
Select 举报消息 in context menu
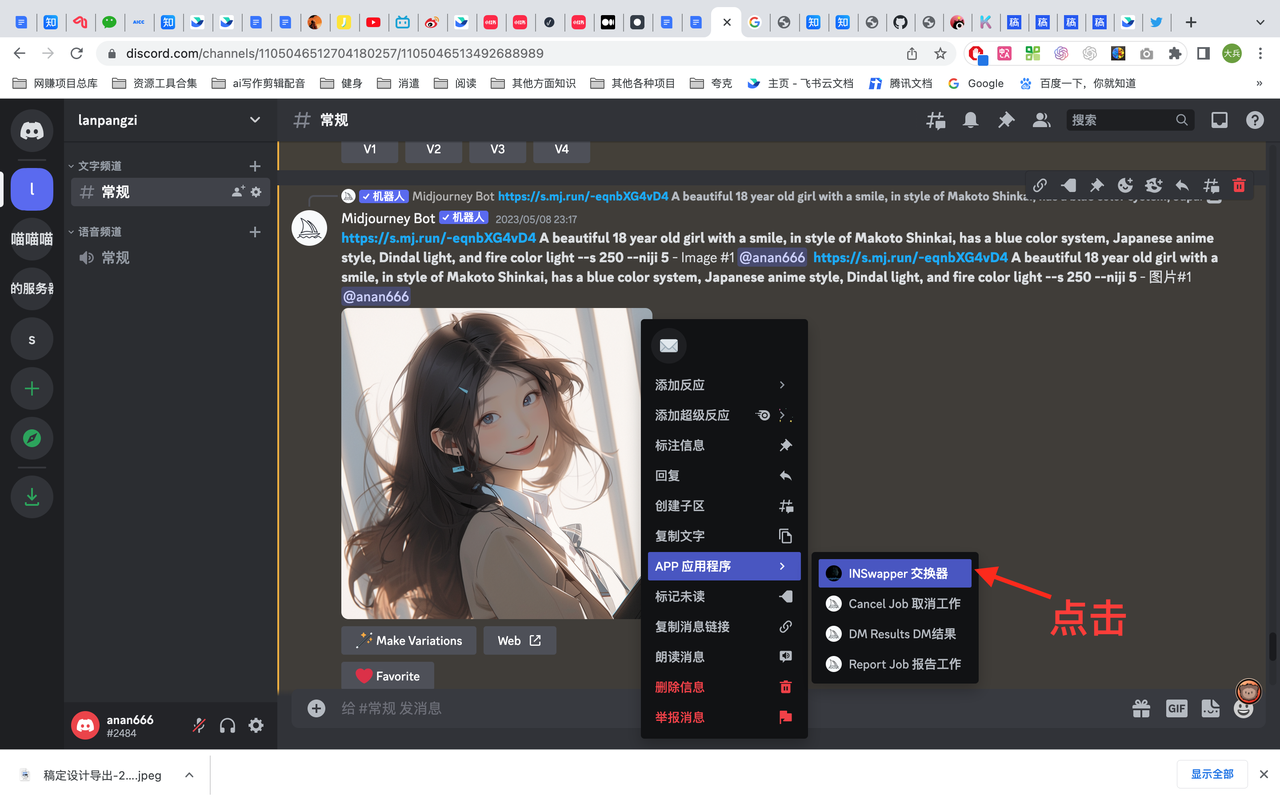724,717
